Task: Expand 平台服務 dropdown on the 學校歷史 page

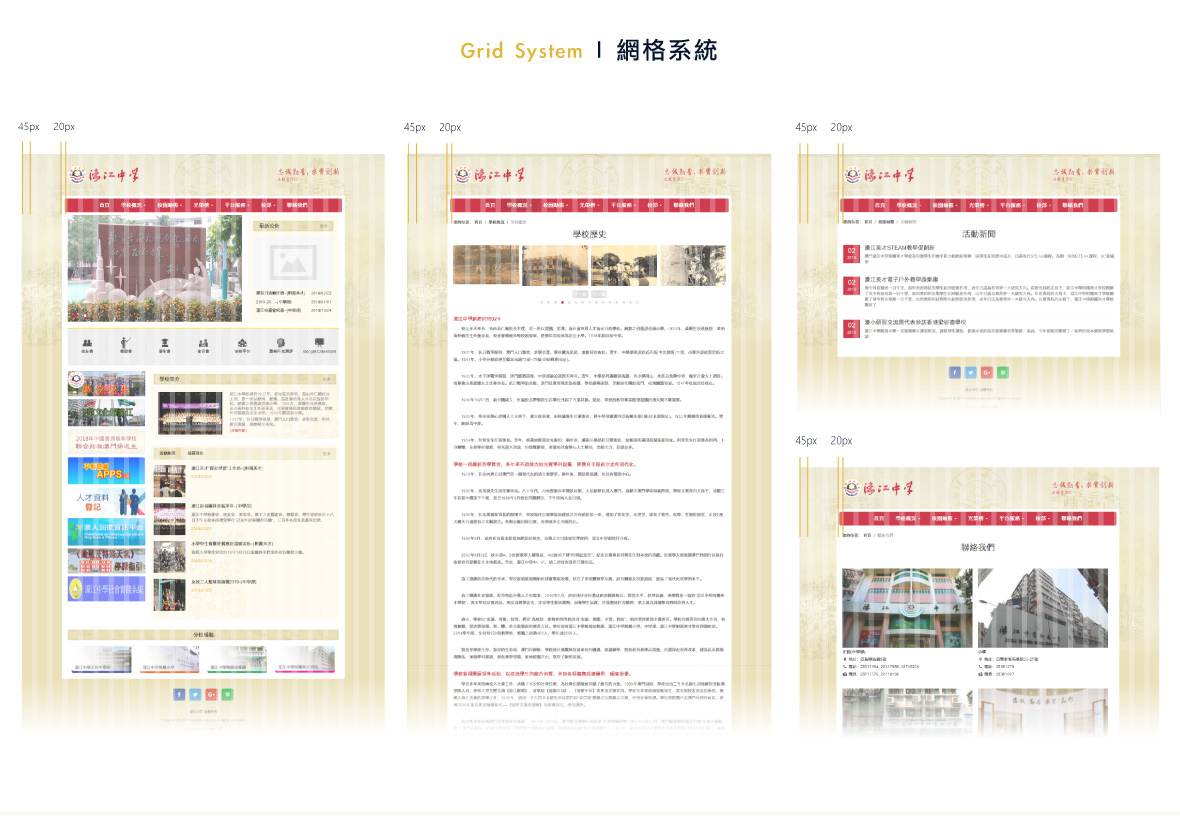Action: 622,205
